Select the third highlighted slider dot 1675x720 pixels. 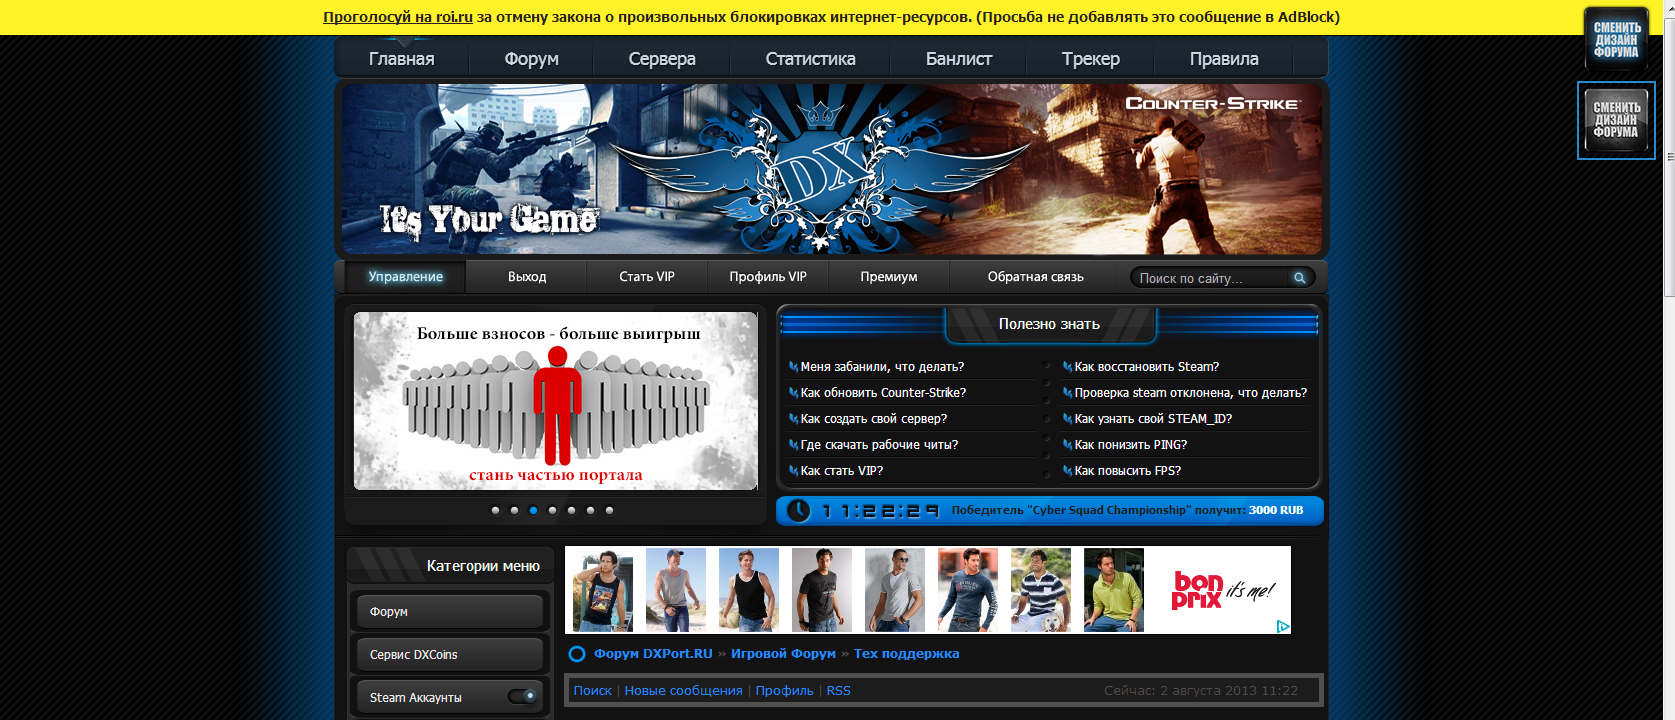[533, 510]
